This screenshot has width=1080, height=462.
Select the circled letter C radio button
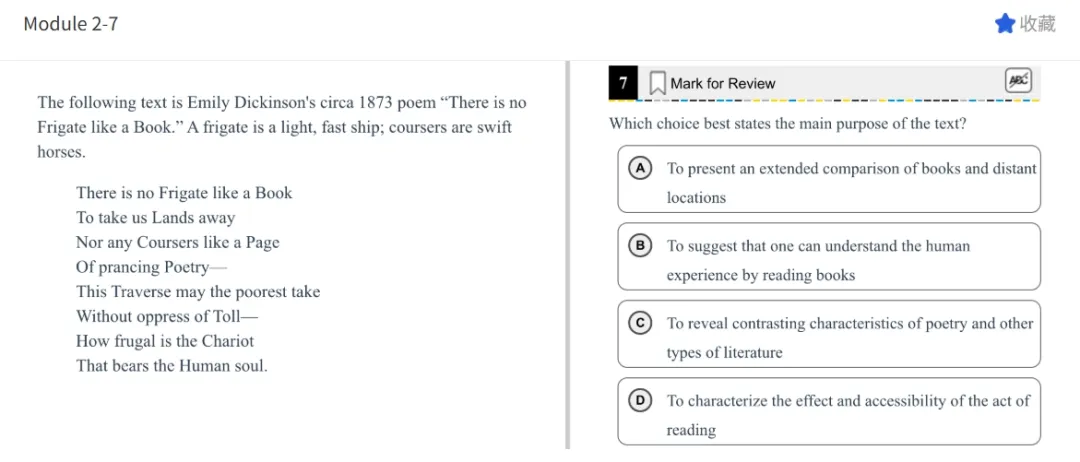click(x=639, y=323)
